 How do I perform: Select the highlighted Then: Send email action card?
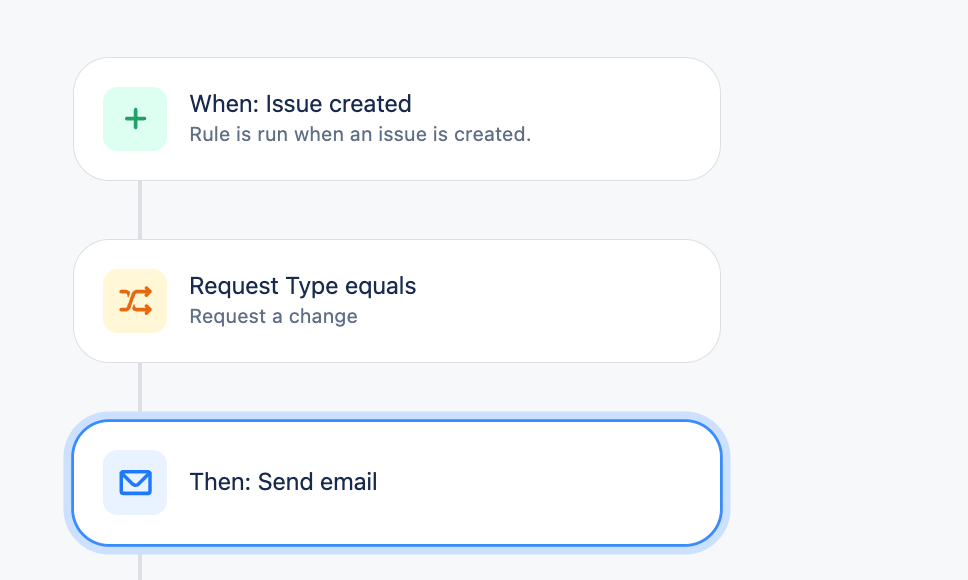(x=397, y=483)
